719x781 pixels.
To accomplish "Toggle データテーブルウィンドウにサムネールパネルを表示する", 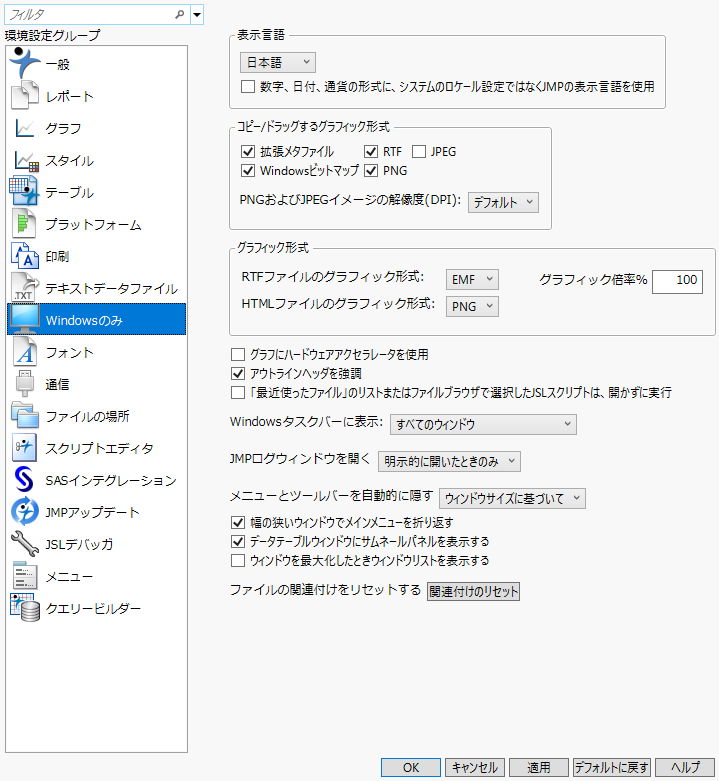I will [x=238, y=541].
